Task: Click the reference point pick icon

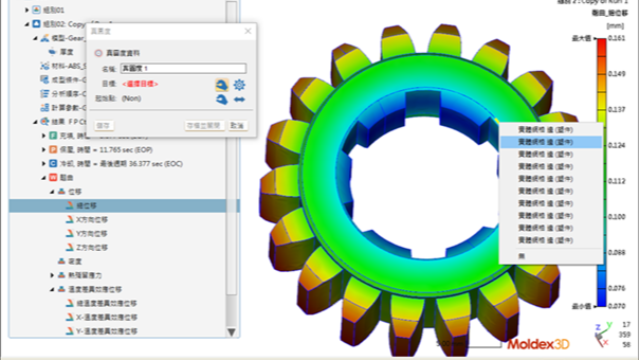Action: click(x=222, y=99)
